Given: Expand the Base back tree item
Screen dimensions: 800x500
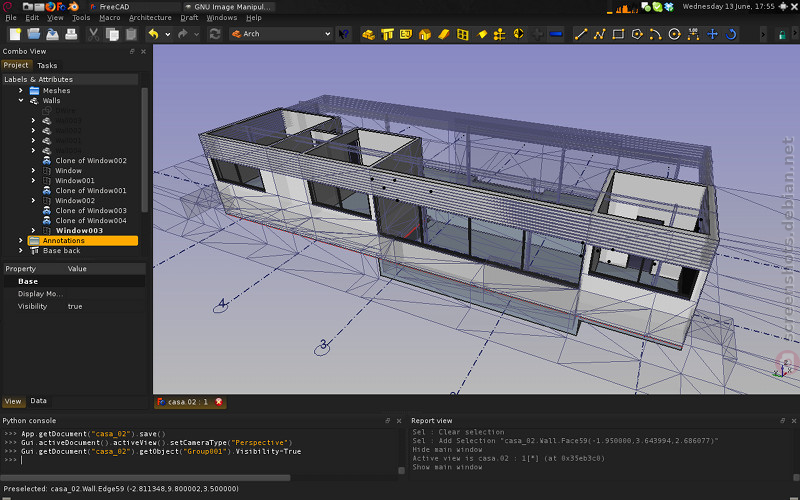Looking at the screenshot, I should pyautogui.click(x=21, y=251).
